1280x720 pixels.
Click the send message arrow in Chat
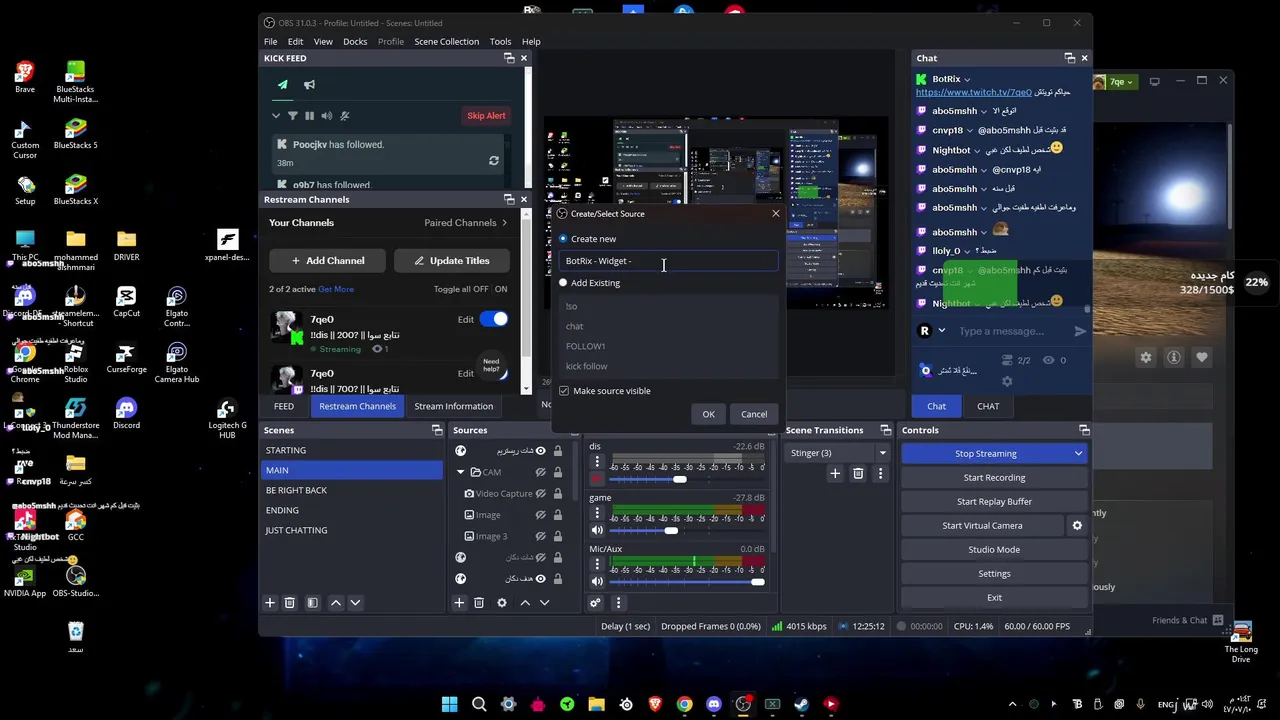(1080, 331)
